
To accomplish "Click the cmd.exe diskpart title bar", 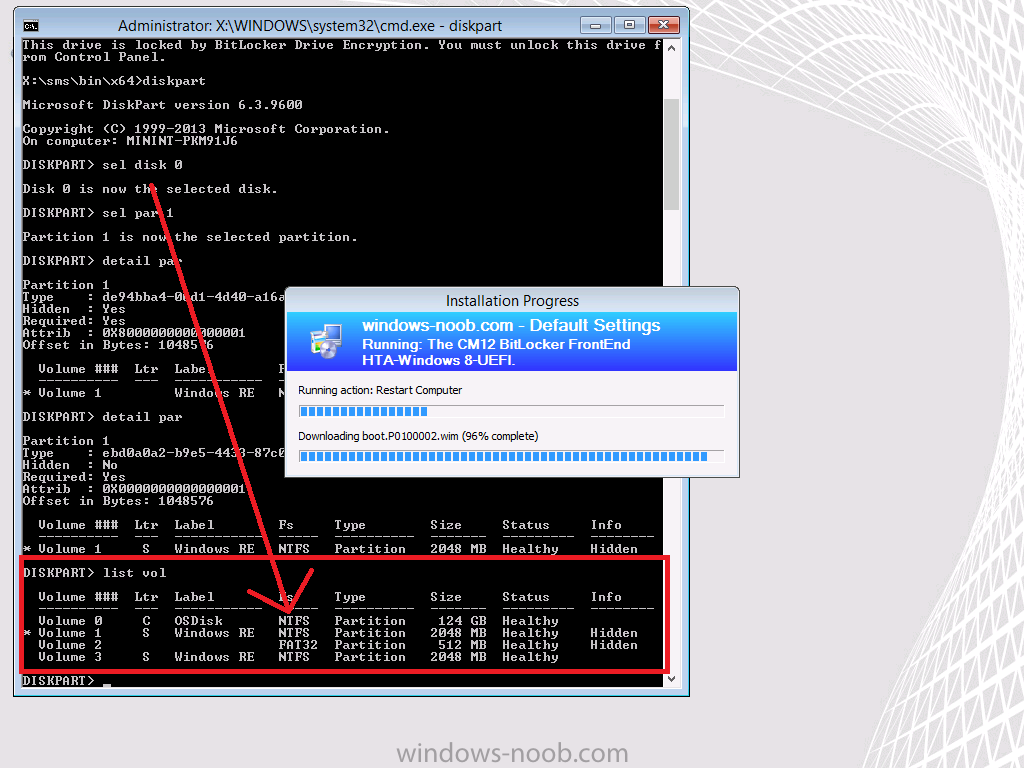I will pyautogui.click(x=310, y=25).
